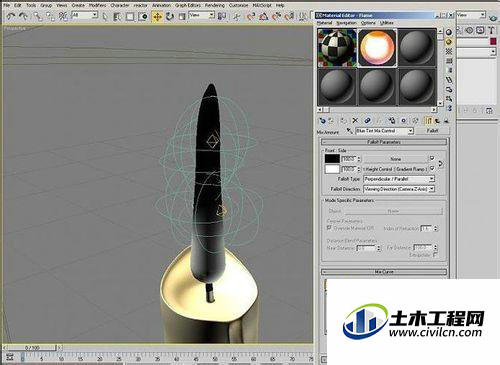Open the Material/Map Navigator icon

pos(449,108)
